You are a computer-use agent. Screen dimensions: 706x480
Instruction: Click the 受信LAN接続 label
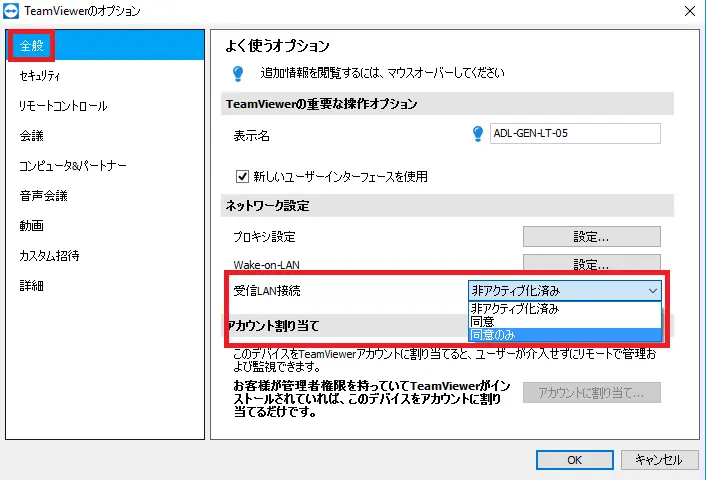click(267, 291)
